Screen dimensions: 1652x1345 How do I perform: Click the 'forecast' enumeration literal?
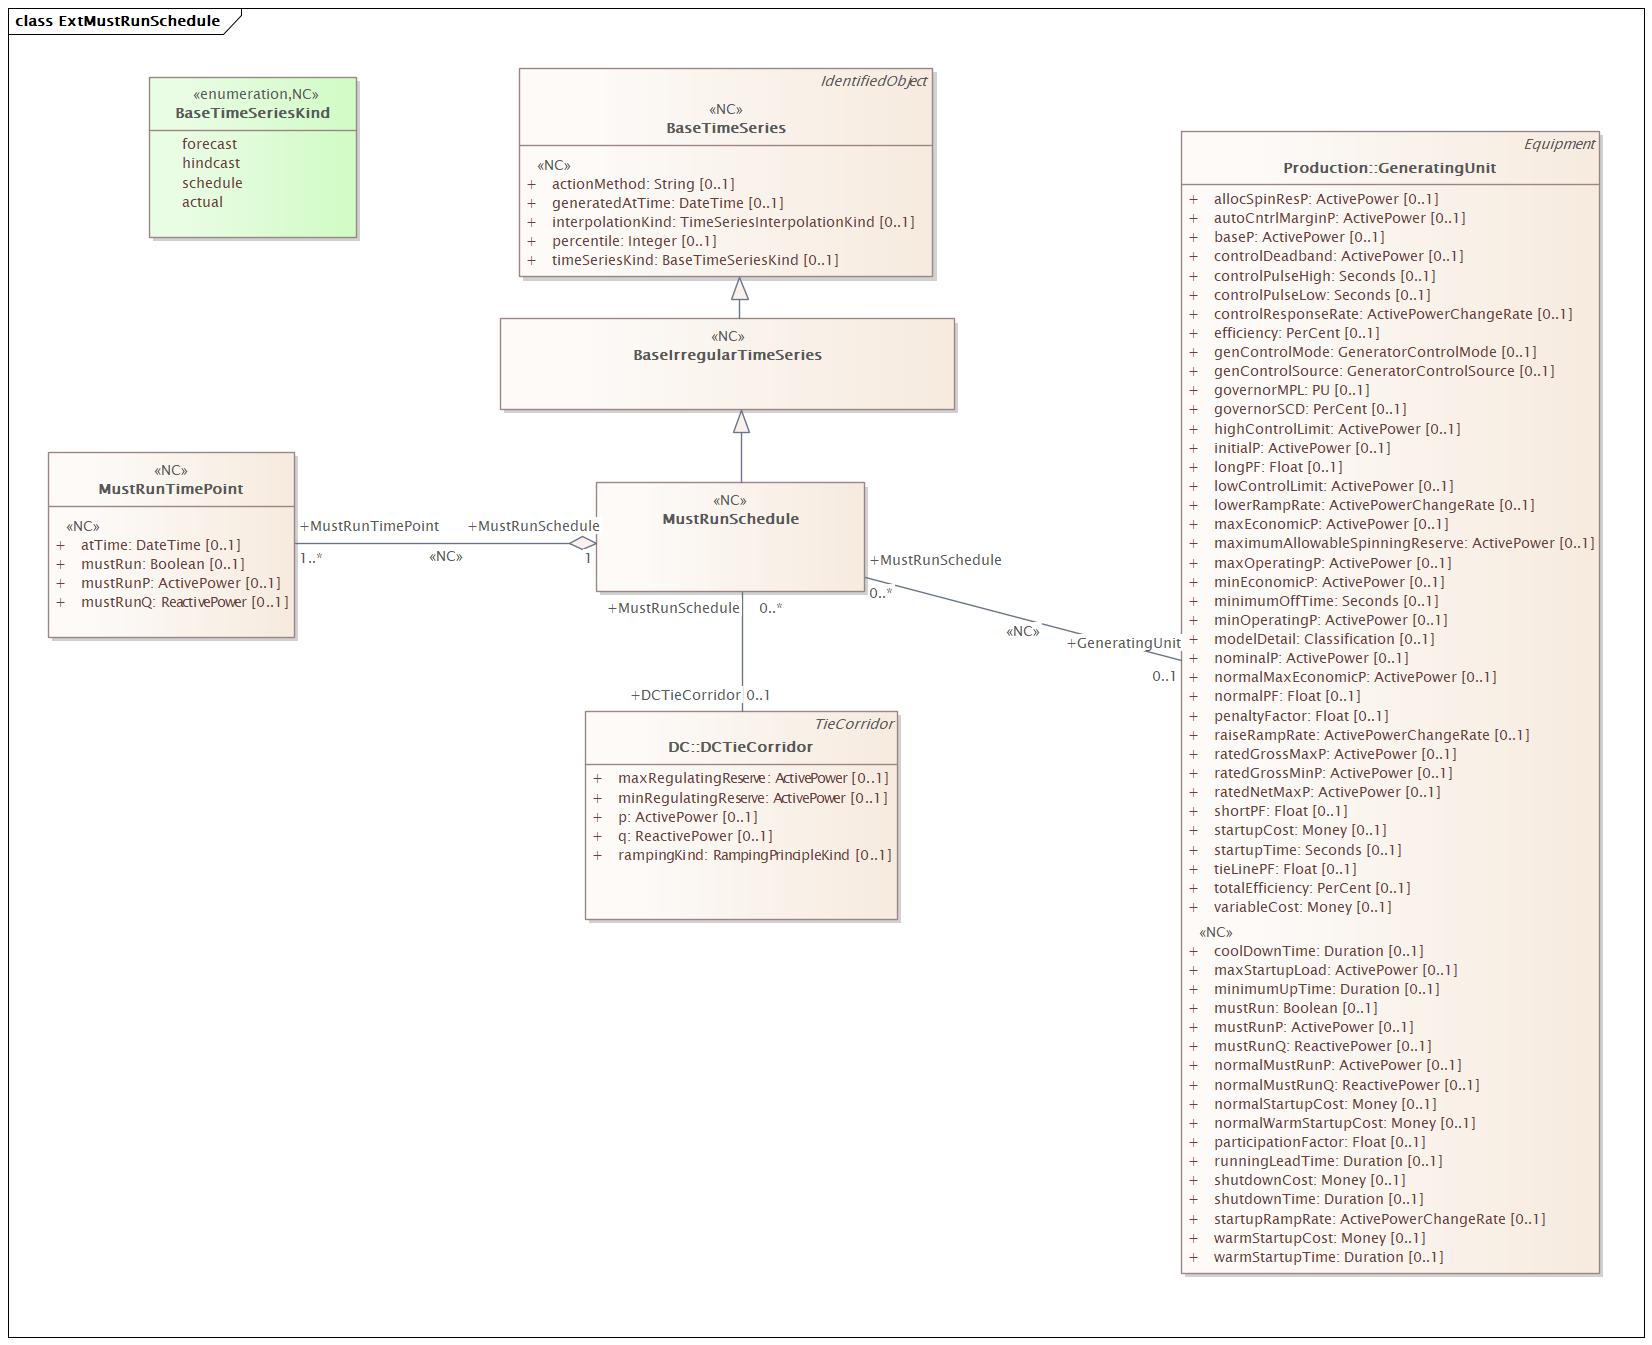pos(209,144)
